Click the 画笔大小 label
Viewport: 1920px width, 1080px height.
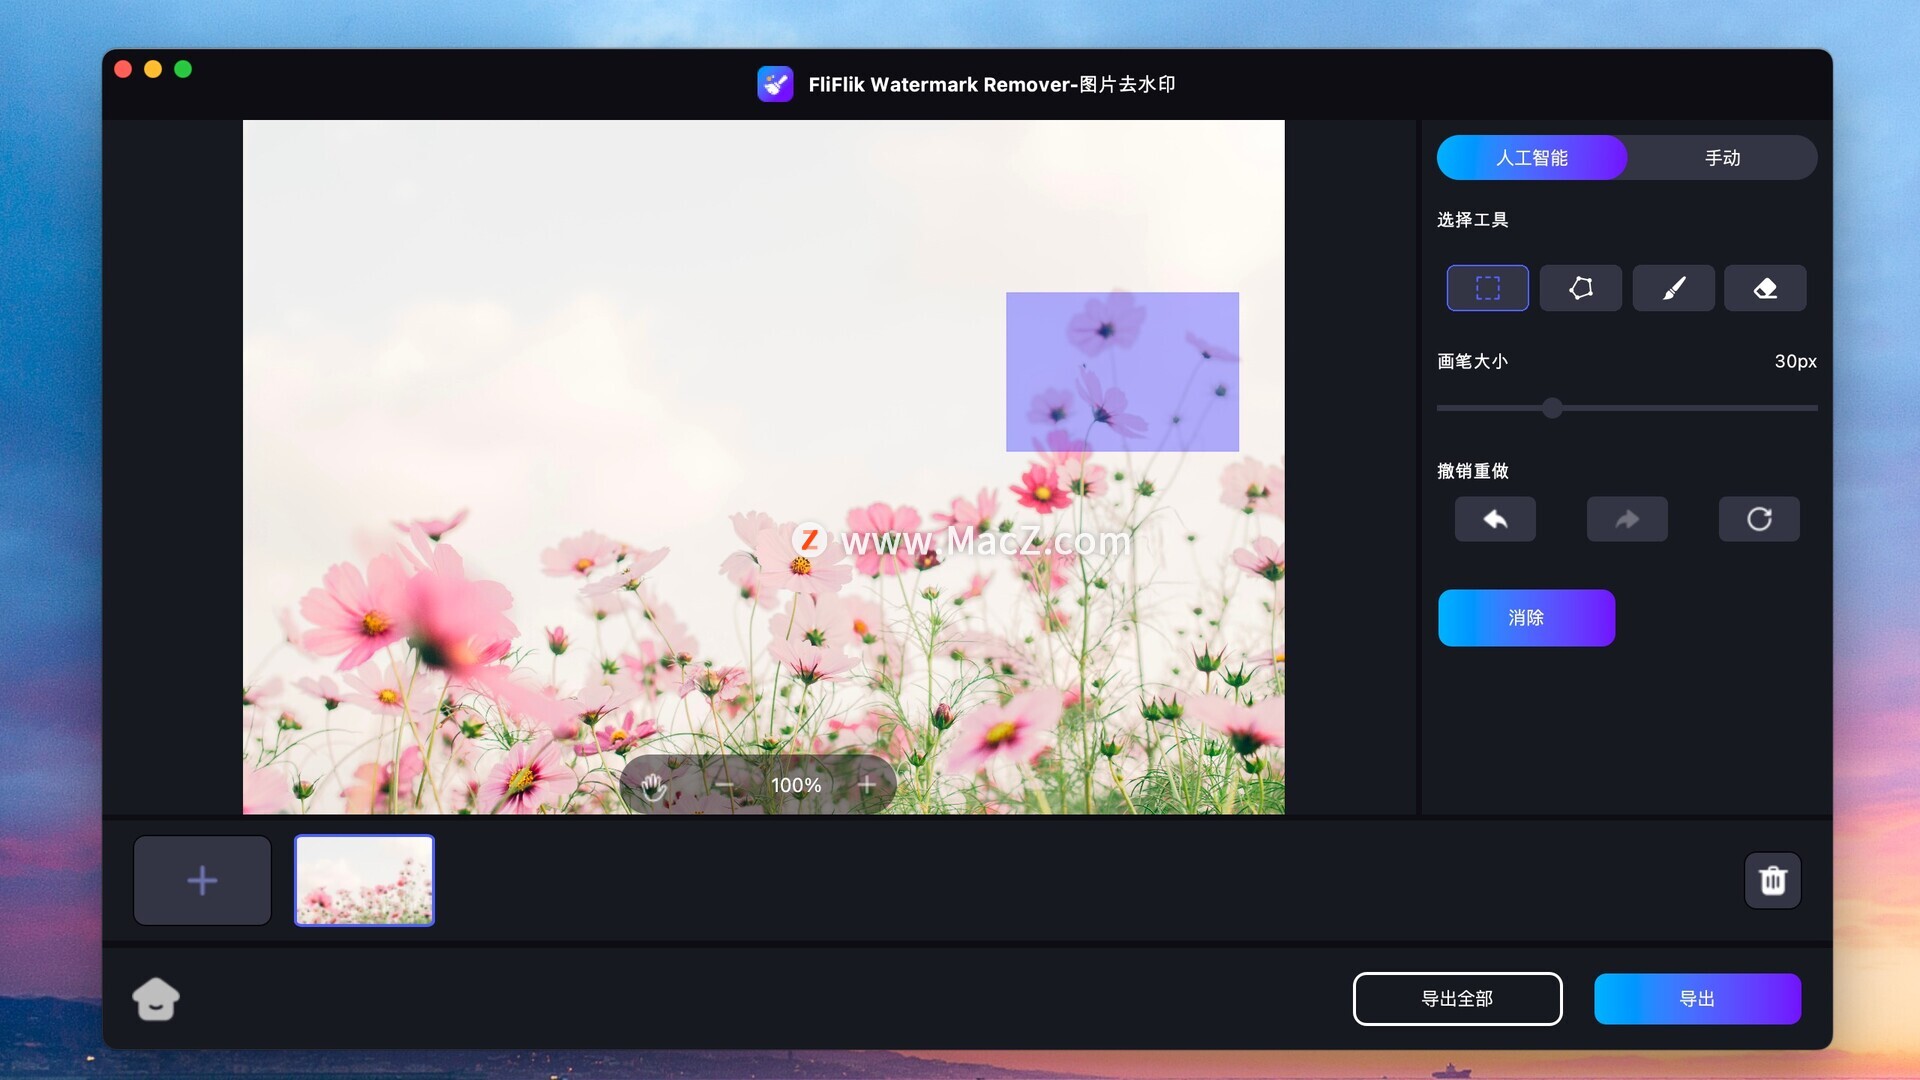1472,361
